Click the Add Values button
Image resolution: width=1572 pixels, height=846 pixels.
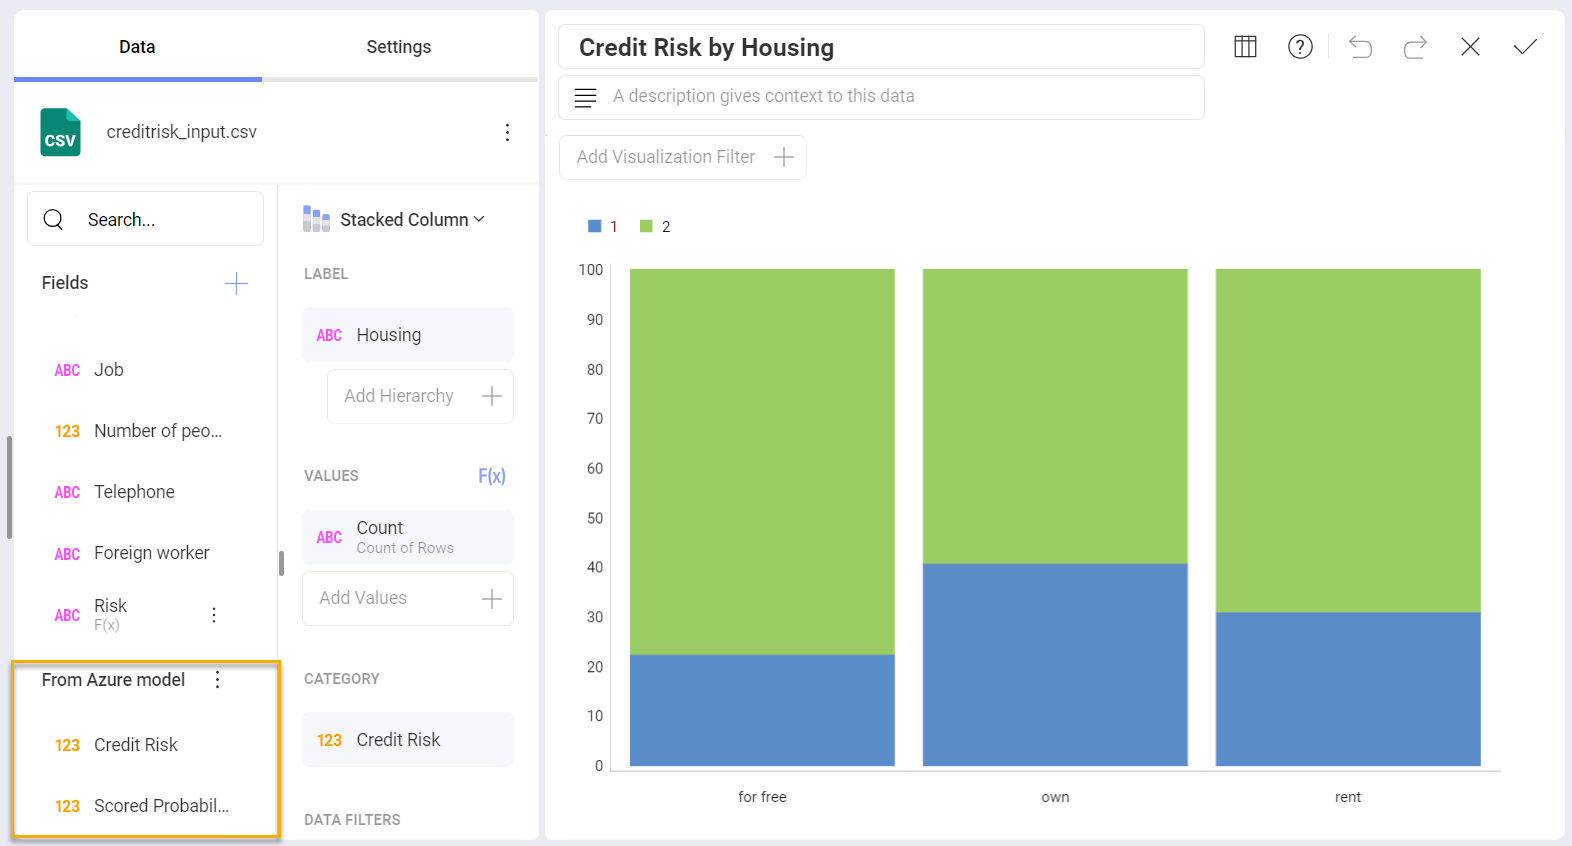pos(408,598)
